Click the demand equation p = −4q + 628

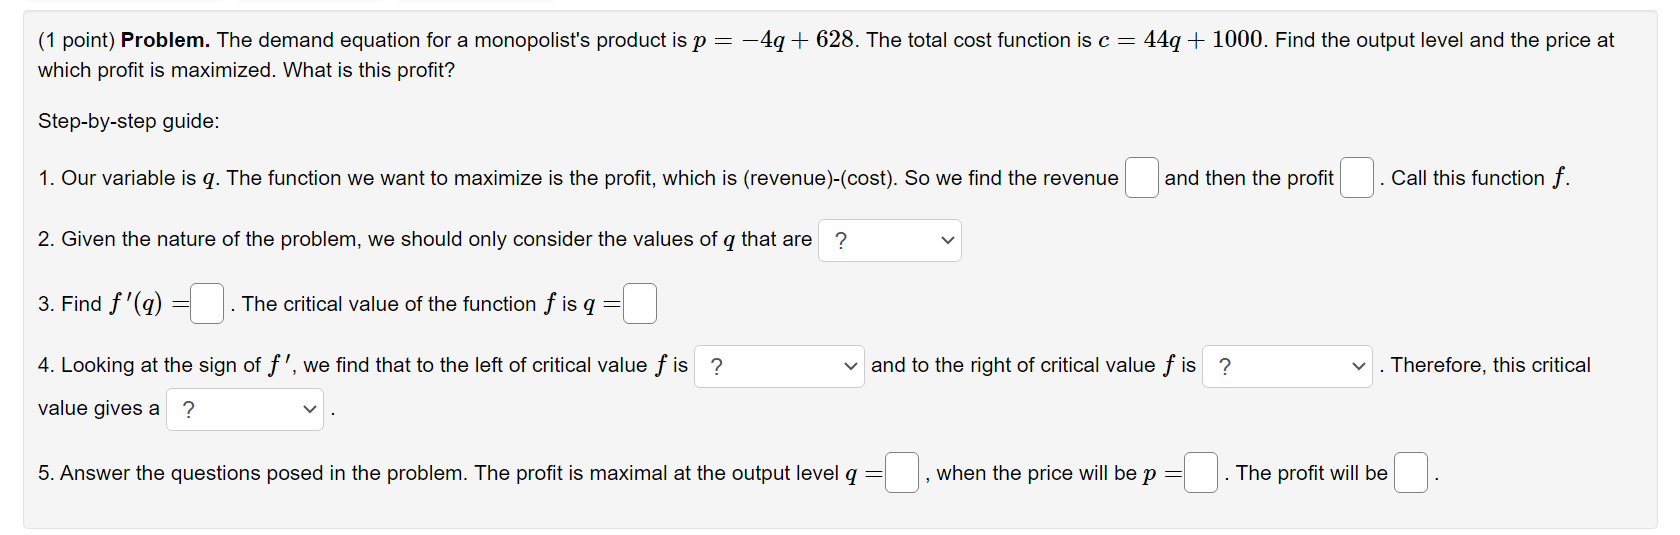[x=773, y=40]
